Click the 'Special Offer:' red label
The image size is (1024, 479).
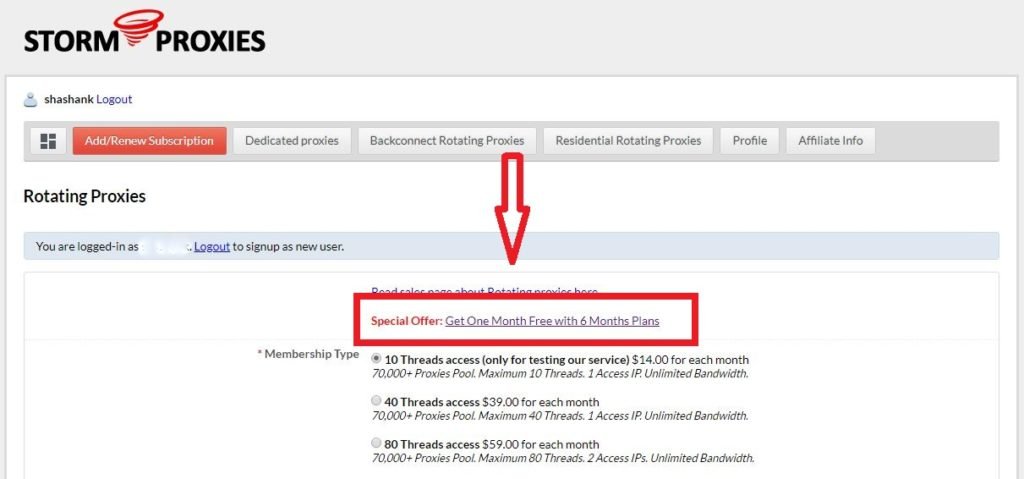(x=407, y=321)
